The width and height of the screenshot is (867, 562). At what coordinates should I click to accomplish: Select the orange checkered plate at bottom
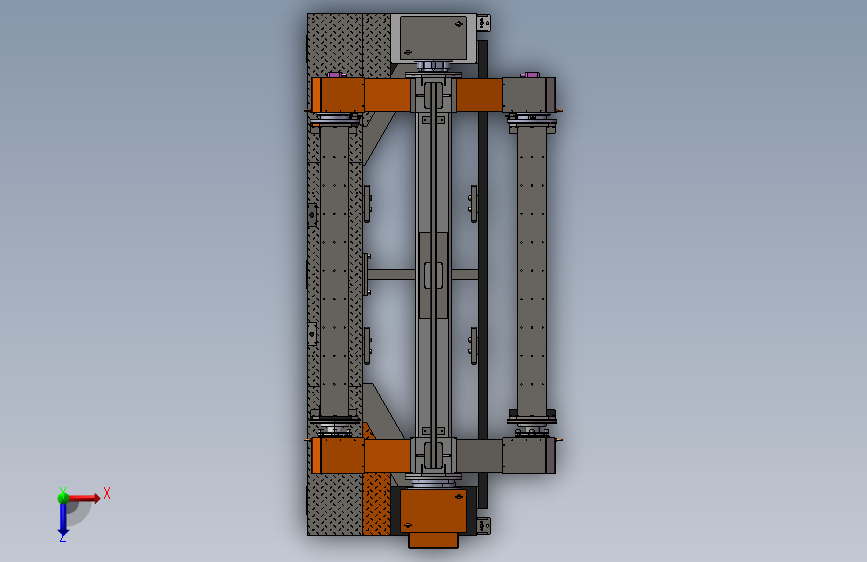(x=377, y=503)
